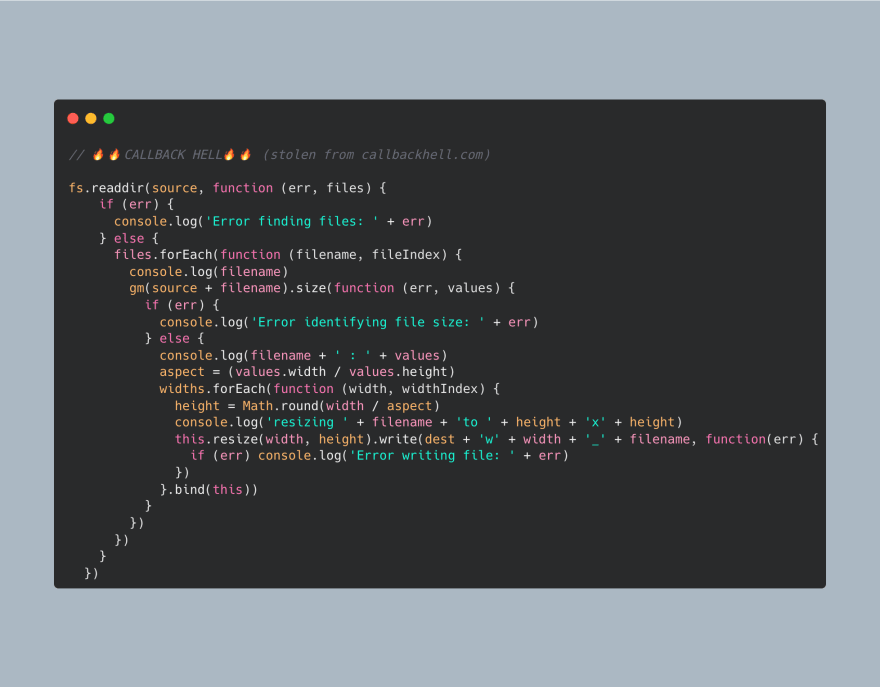Click 'aspect' at start of assignment line

coord(182,372)
